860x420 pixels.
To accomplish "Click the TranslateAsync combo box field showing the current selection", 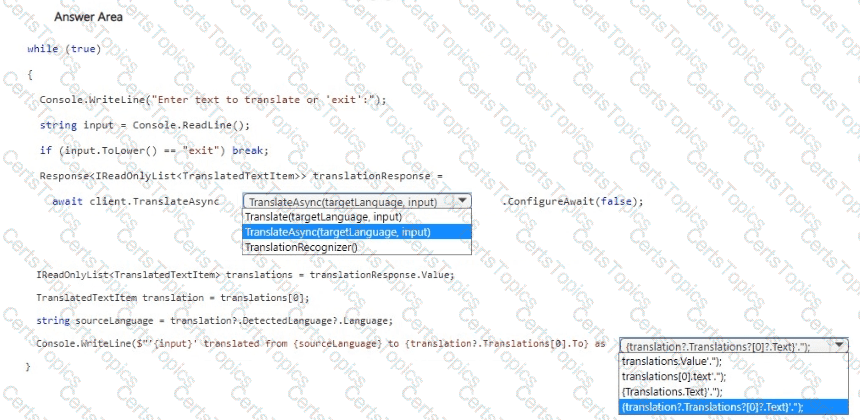I will [346, 201].
